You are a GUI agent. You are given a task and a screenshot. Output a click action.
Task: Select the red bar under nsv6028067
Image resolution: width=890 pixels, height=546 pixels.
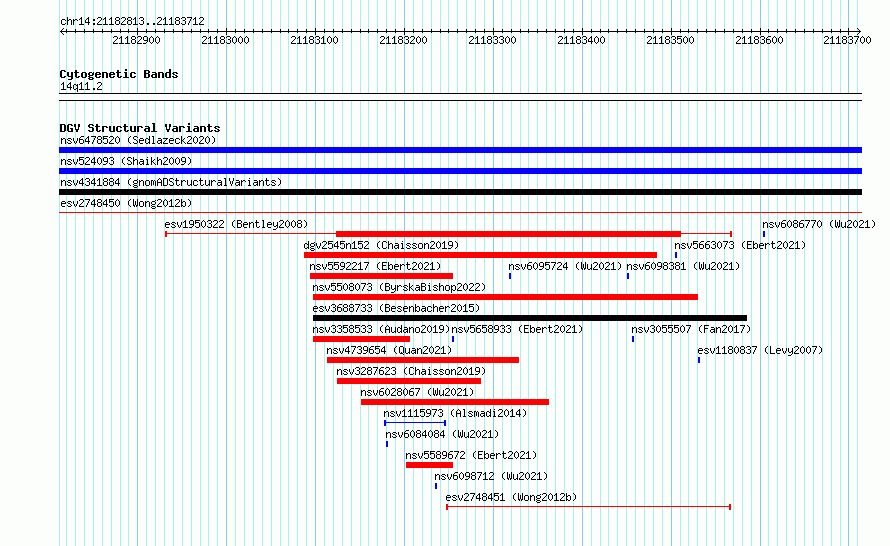pos(455,402)
